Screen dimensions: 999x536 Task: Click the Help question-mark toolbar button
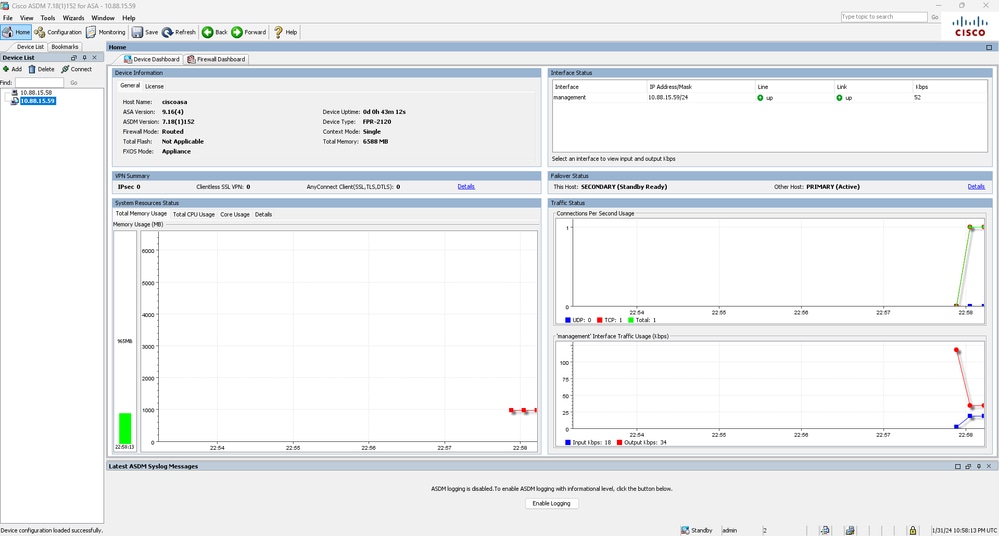click(x=285, y=32)
